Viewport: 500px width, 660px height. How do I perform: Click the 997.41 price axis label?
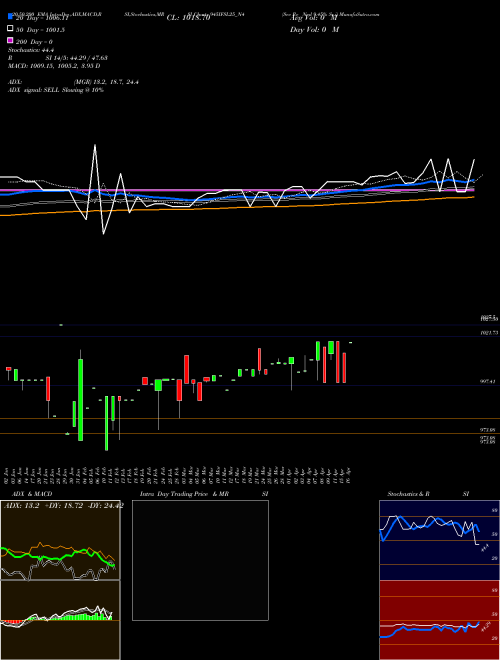pos(488,381)
